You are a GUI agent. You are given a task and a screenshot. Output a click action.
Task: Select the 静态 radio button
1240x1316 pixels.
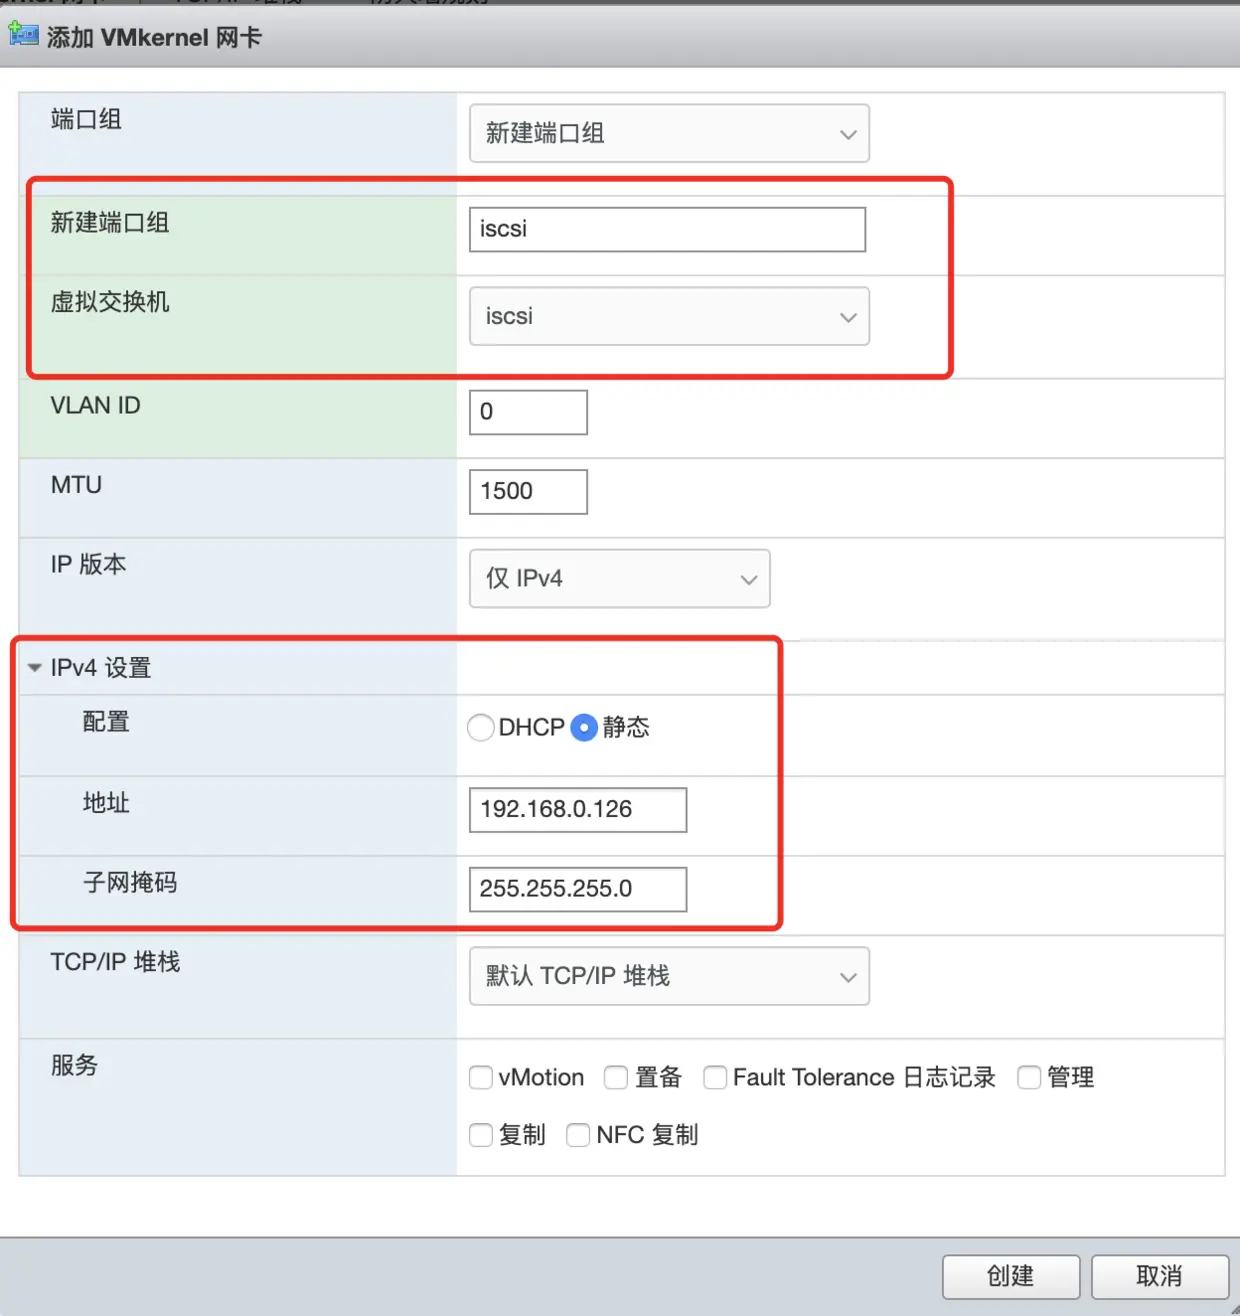tap(584, 727)
